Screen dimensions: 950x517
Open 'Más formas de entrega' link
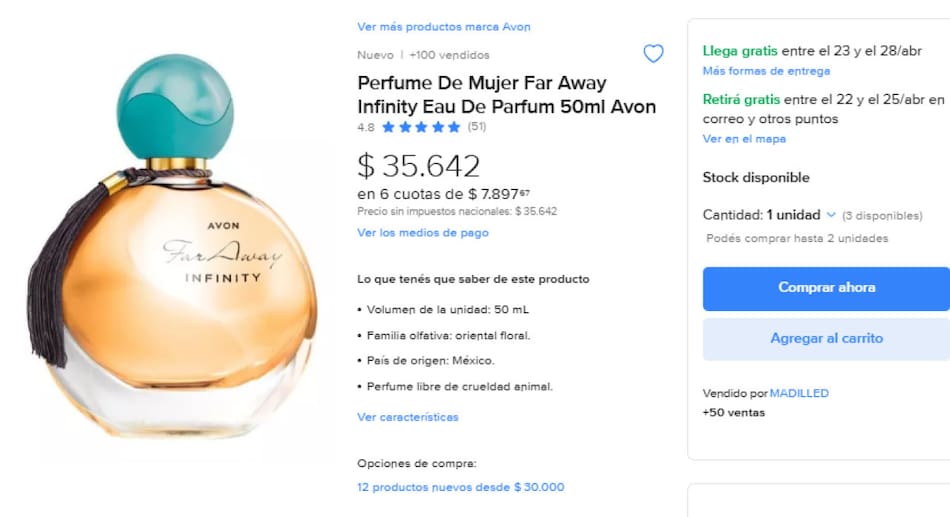click(x=766, y=71)
